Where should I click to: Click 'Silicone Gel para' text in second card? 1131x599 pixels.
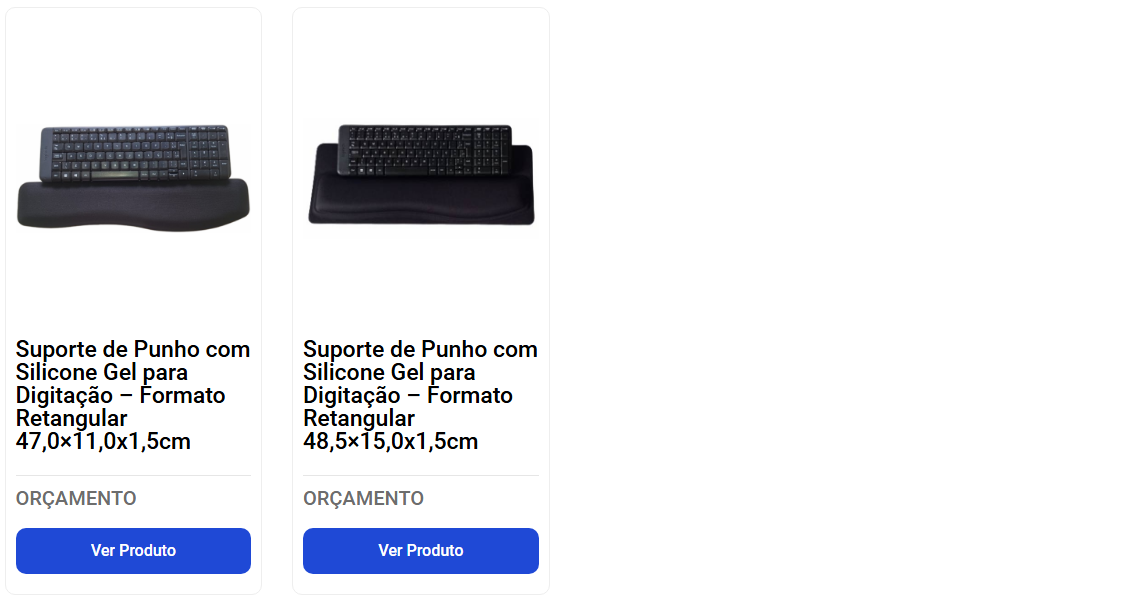[389, 372]
